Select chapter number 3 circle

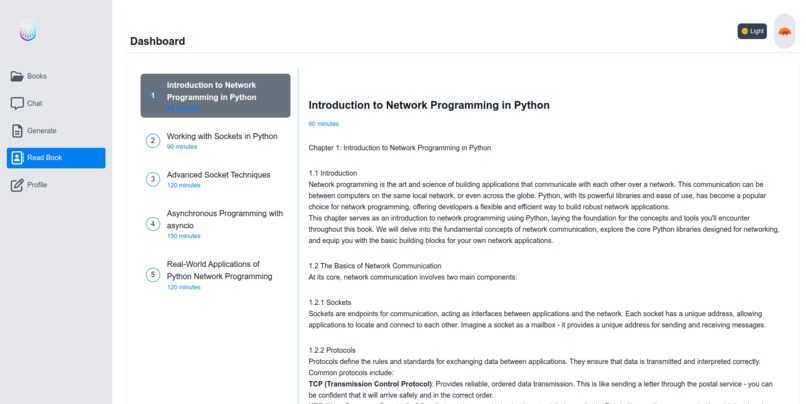[153, 179]
